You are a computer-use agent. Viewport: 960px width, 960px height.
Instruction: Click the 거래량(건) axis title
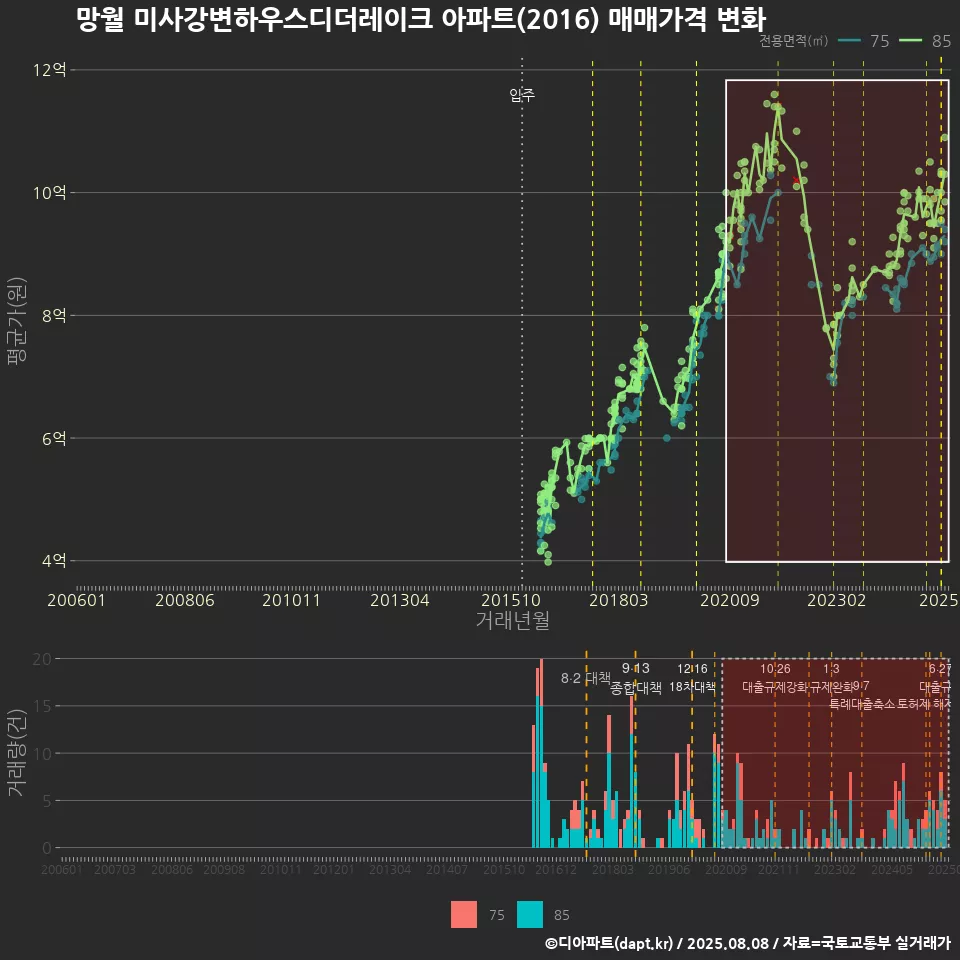pyautogui.click(x=17, y=752)
